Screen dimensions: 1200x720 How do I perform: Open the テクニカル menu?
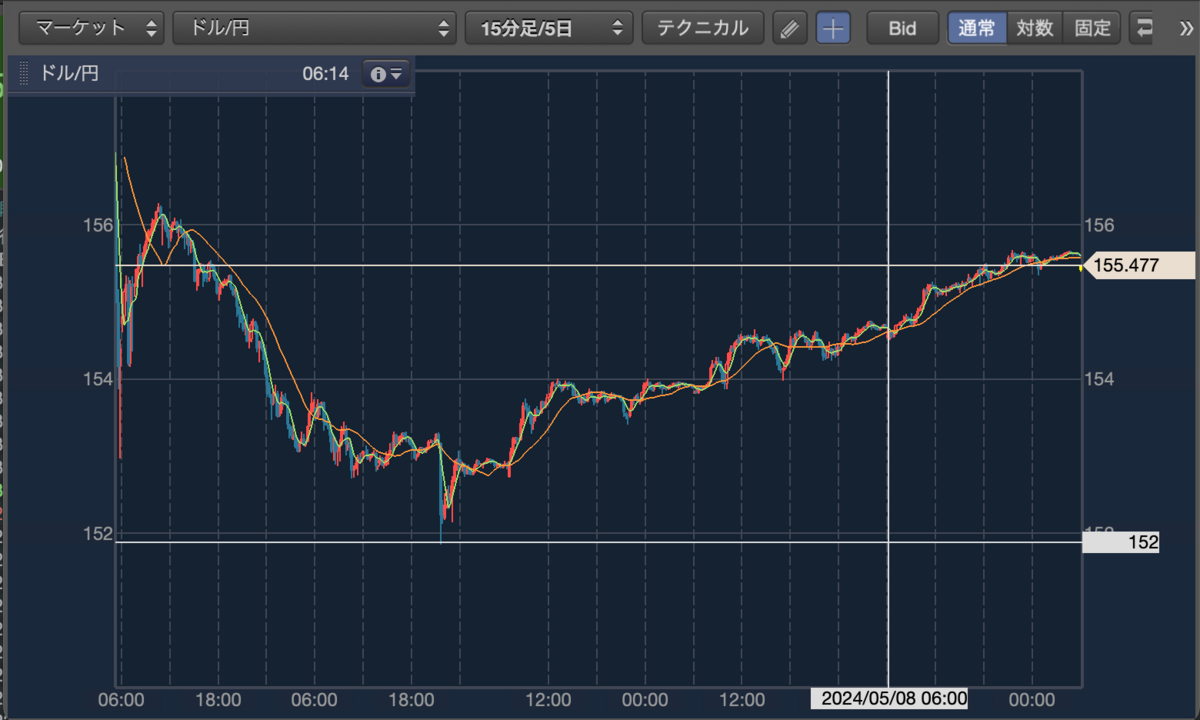point(702,28)
